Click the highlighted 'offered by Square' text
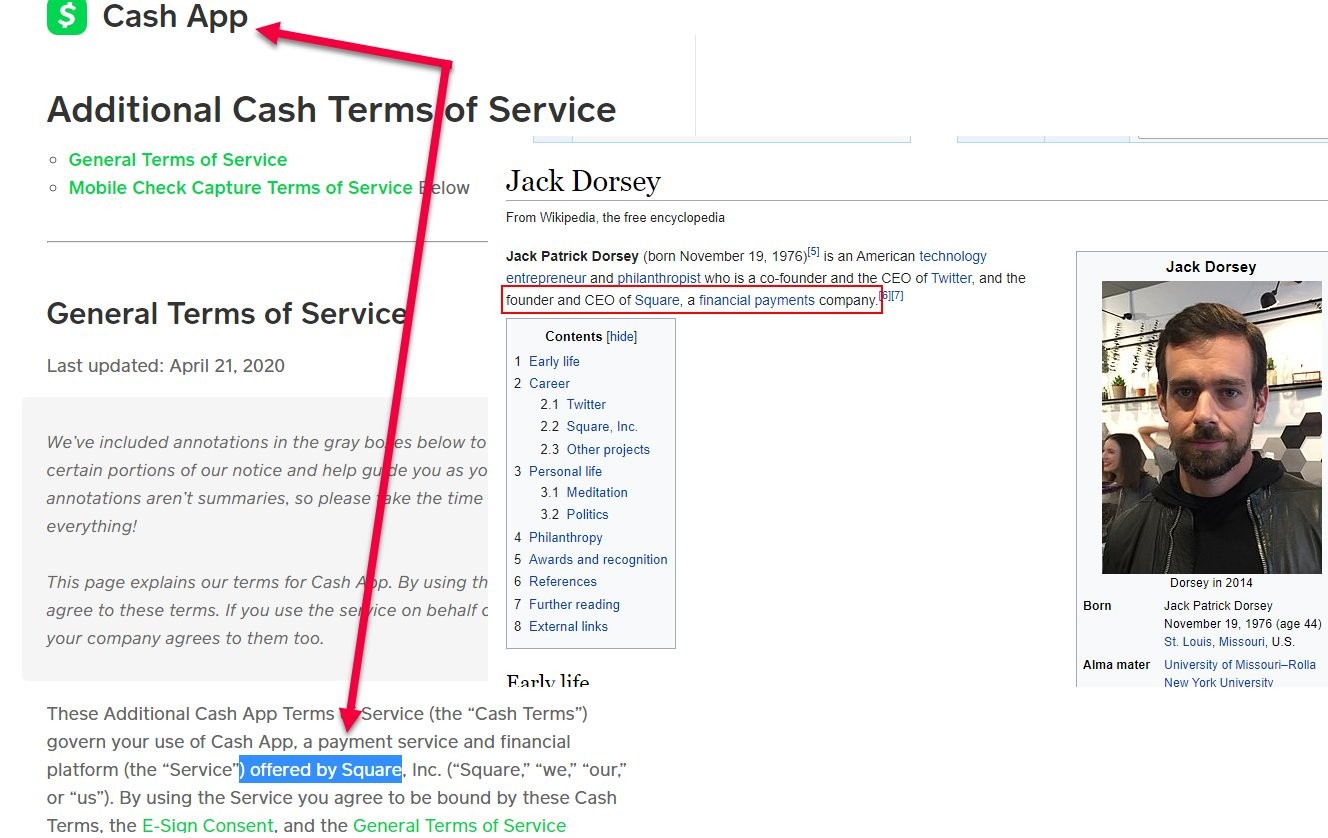This screenshot has width=1328, height=838. (x=320, y=770)
